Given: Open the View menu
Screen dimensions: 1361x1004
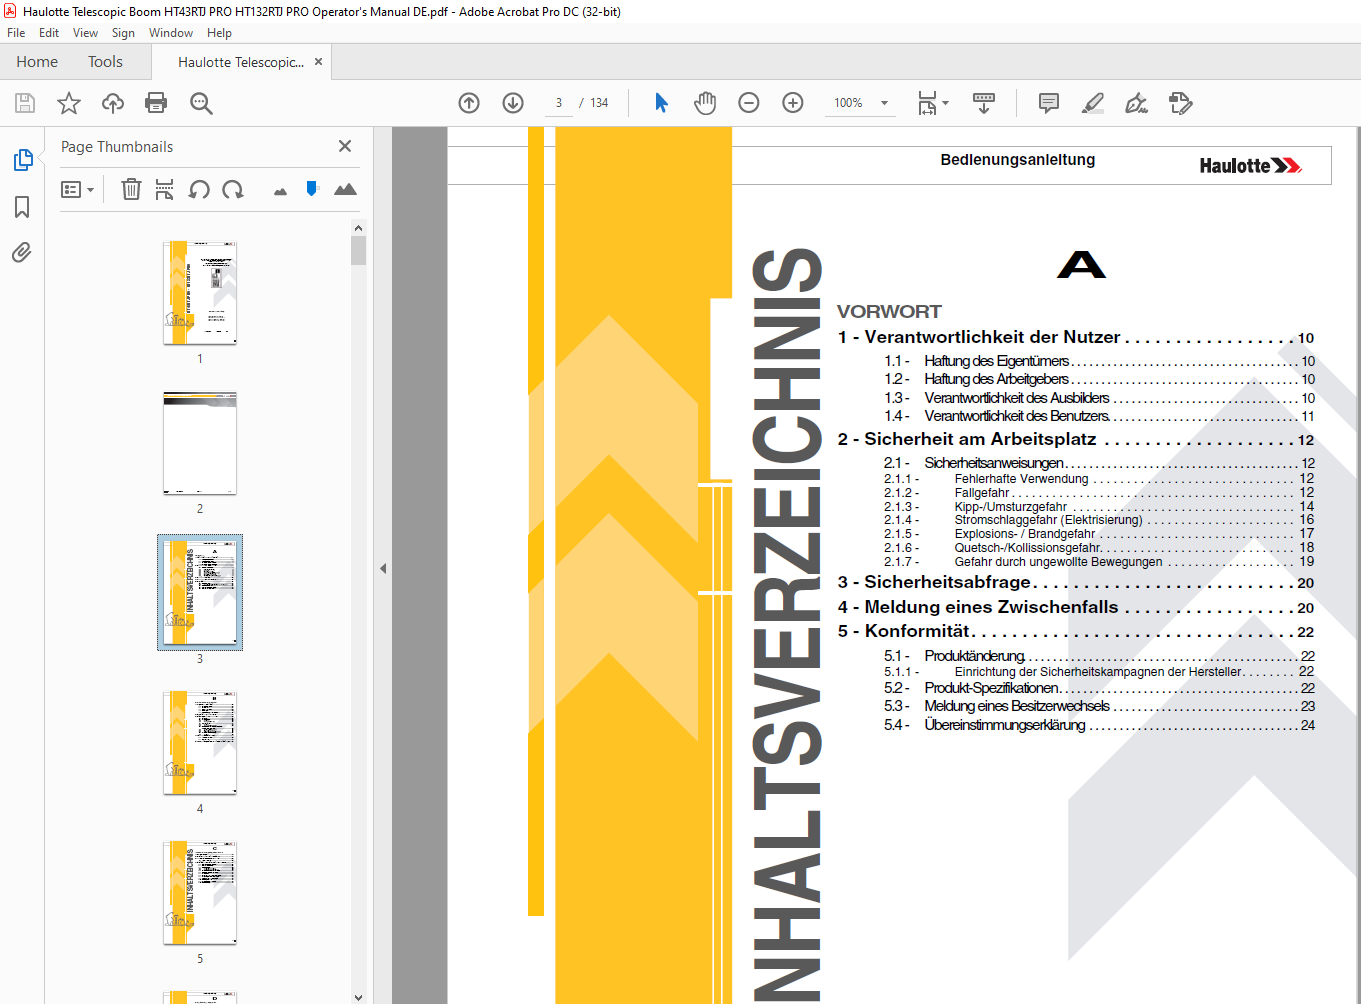Looking at the screenshot, I should click(x=85, y=33).
